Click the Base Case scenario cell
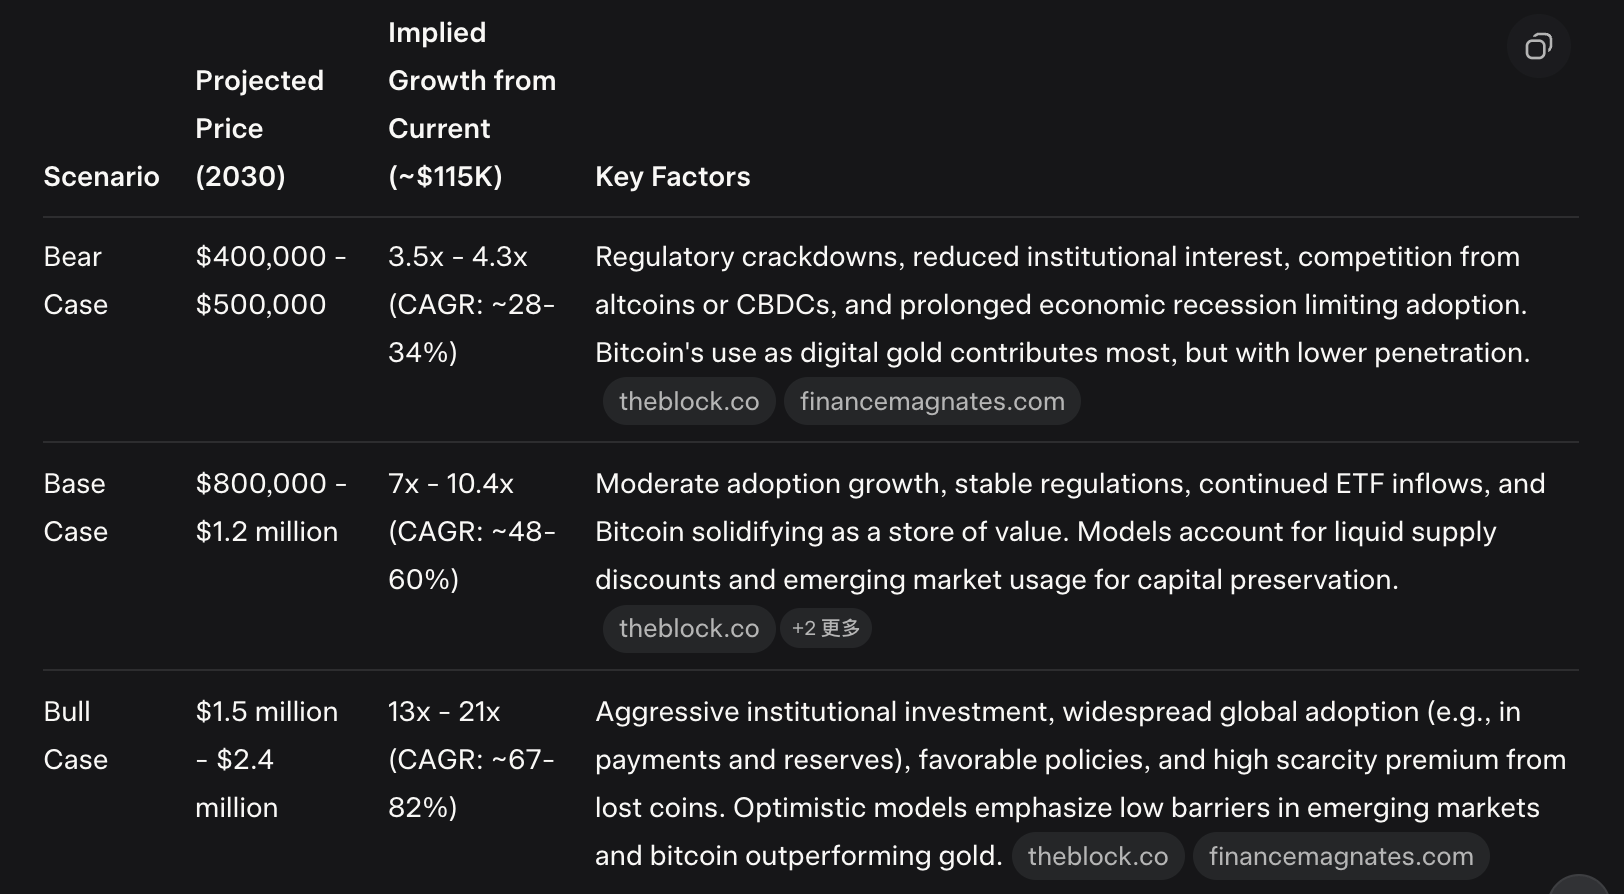Image resolution: width=1624 pixels, height=894 pixels. click(76, 507)
